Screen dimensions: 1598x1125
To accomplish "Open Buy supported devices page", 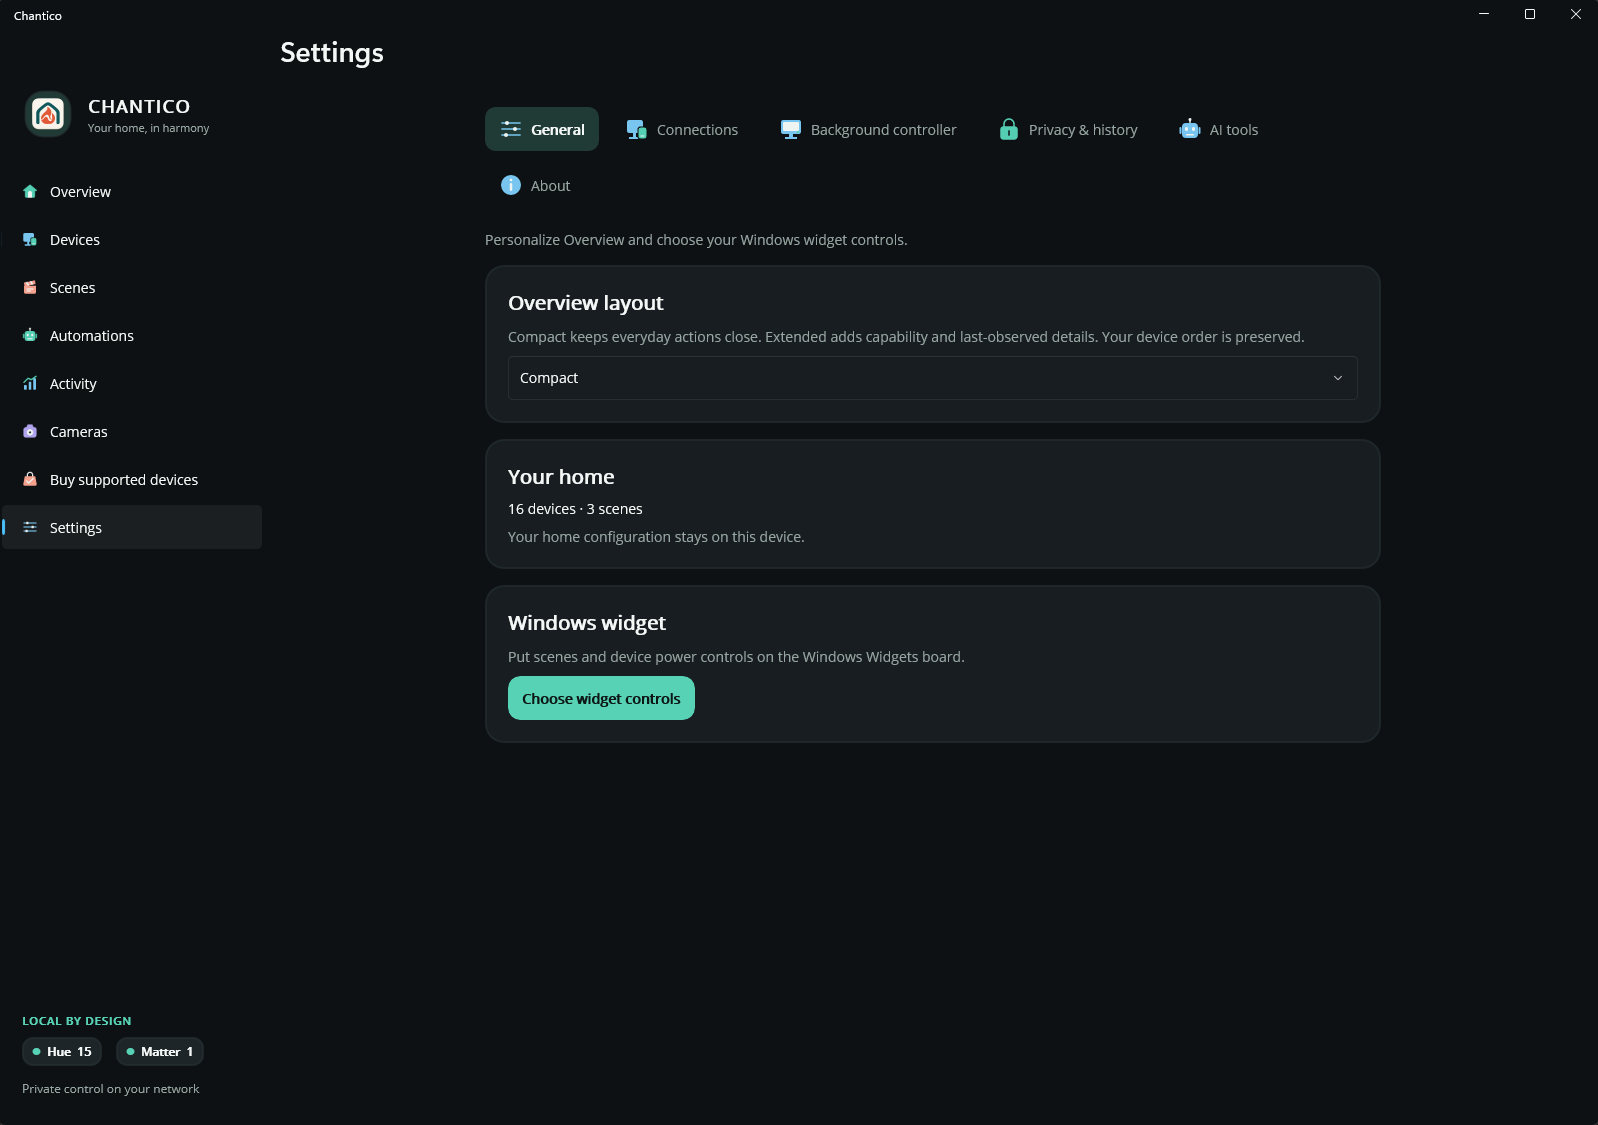I will (132, 480).
